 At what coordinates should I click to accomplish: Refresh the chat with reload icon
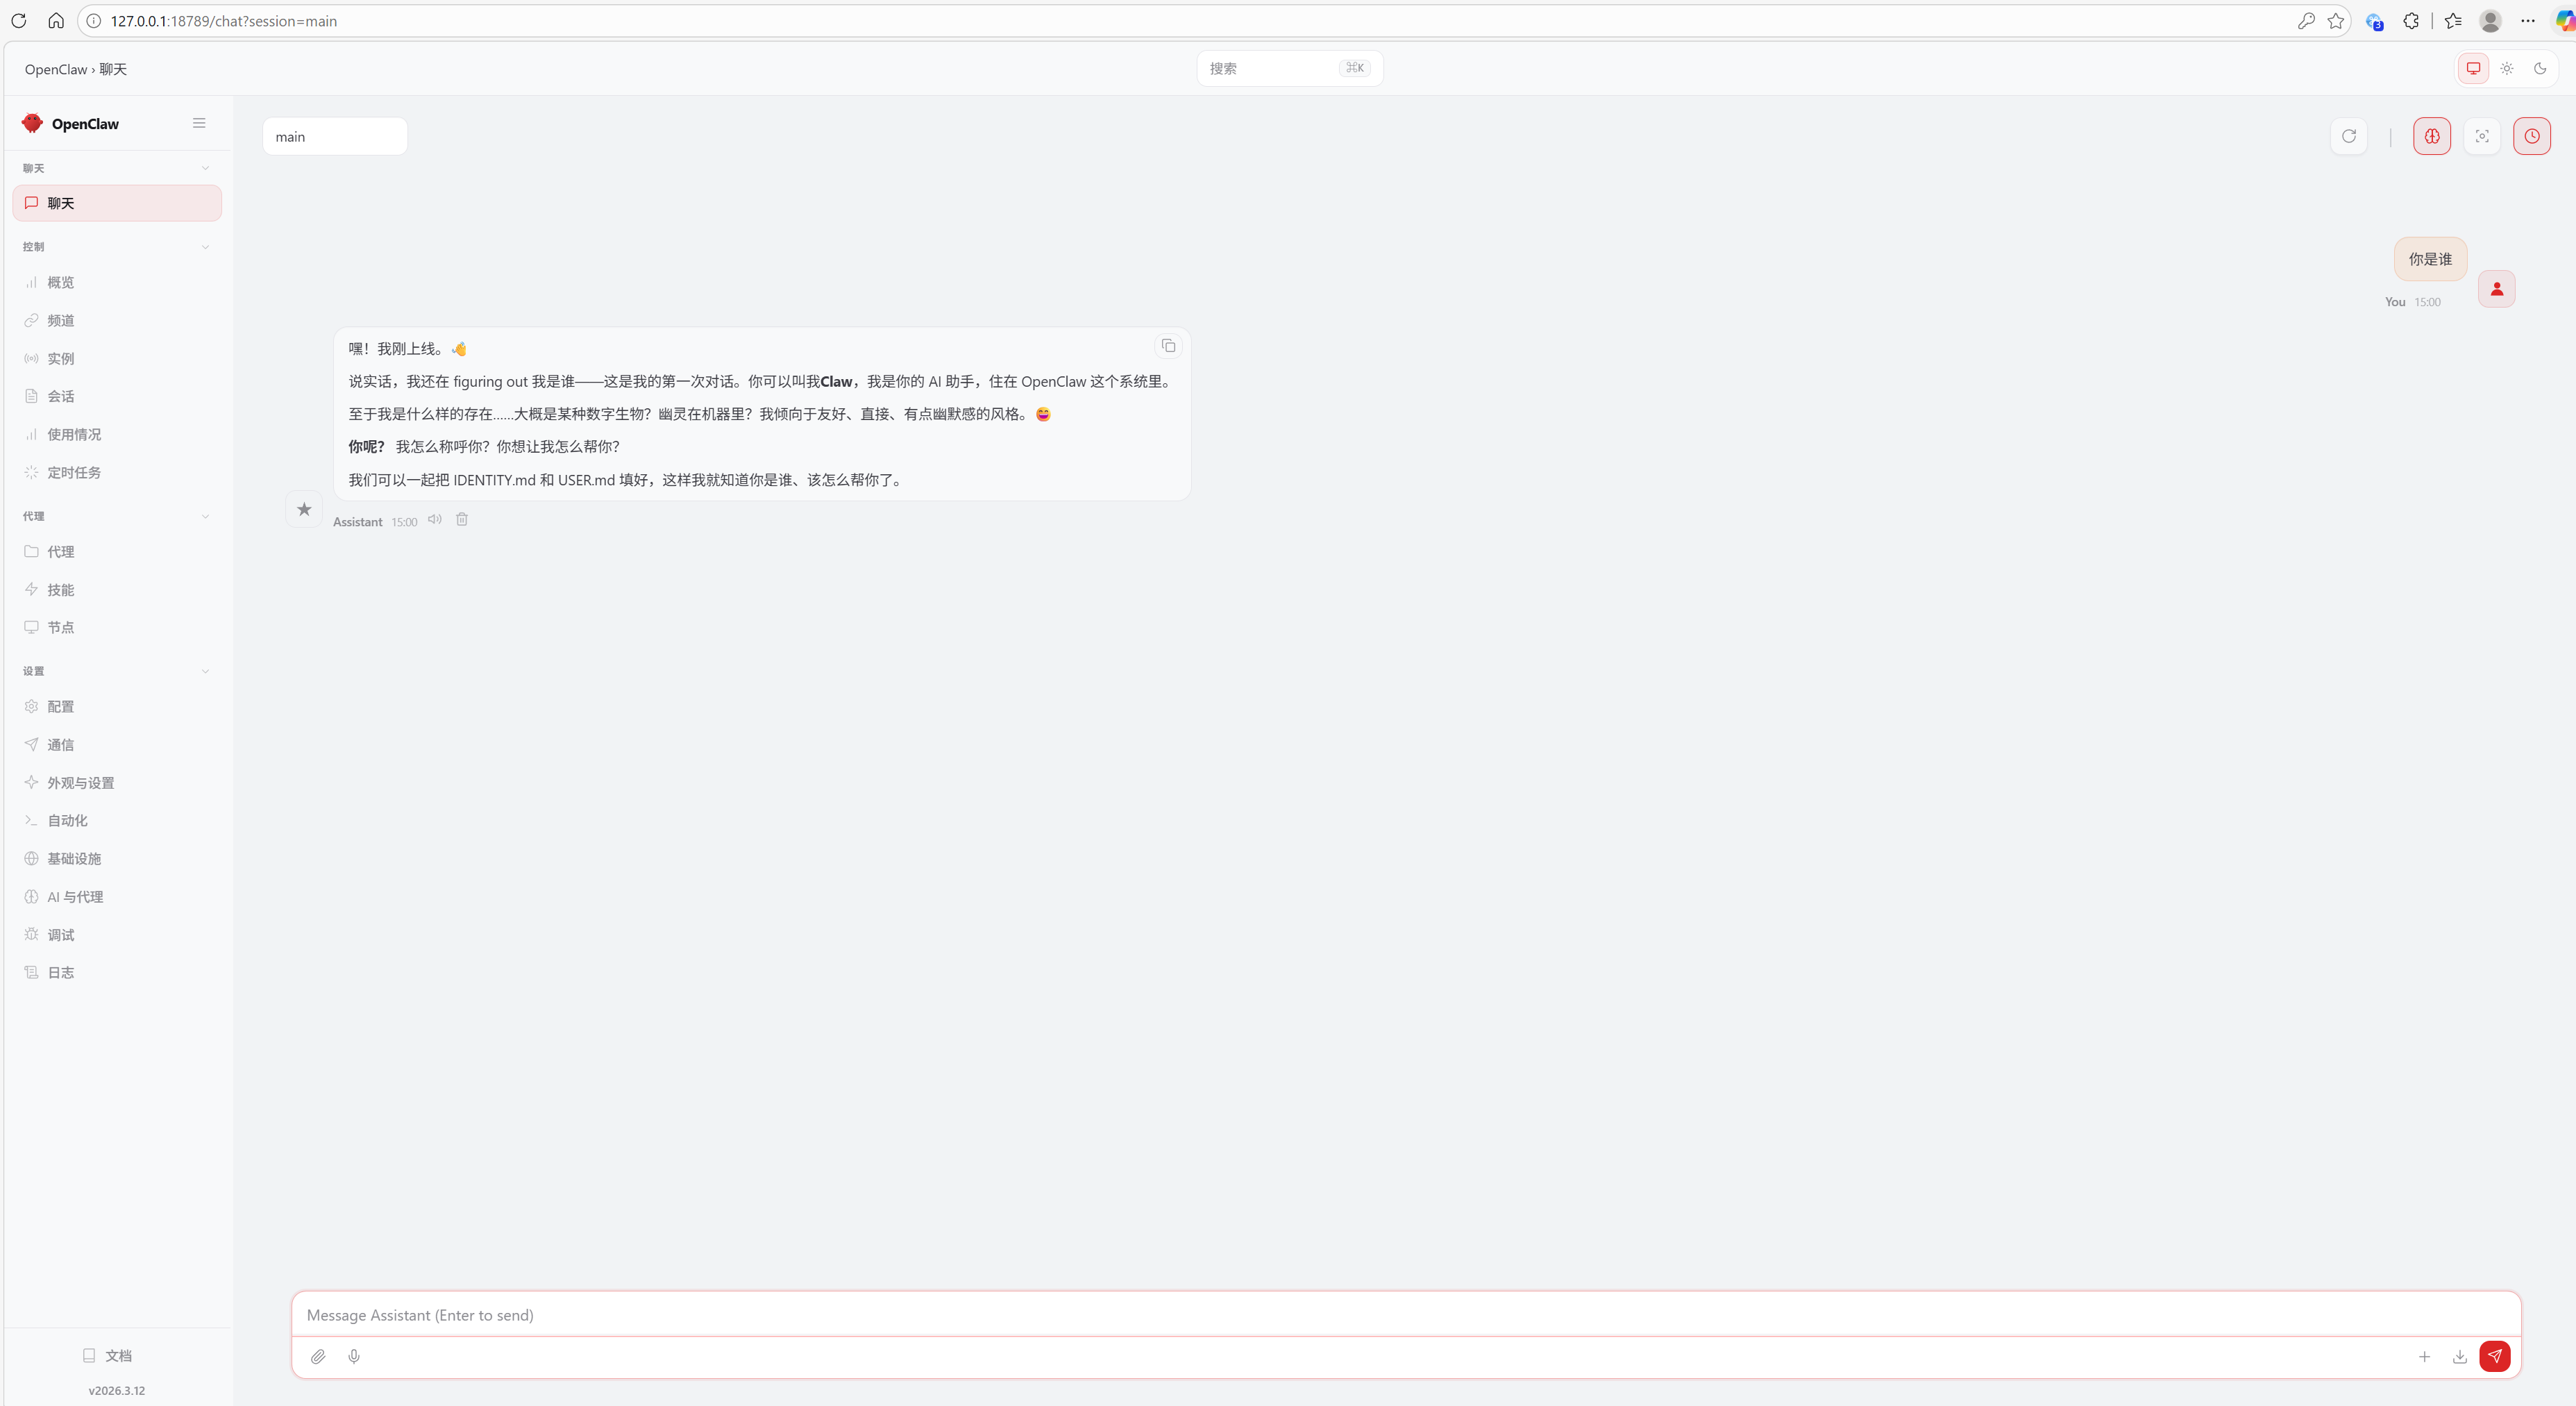tap(2349, 136)
